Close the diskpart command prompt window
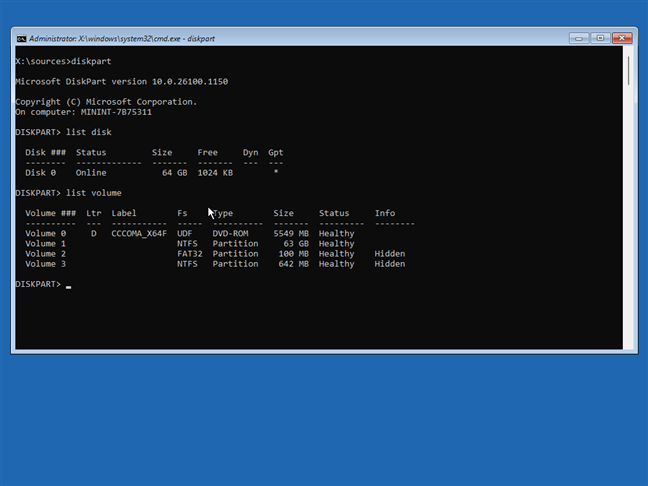This screenshot has height=486, width=648. pyautogui.click(x=621, y=38)
